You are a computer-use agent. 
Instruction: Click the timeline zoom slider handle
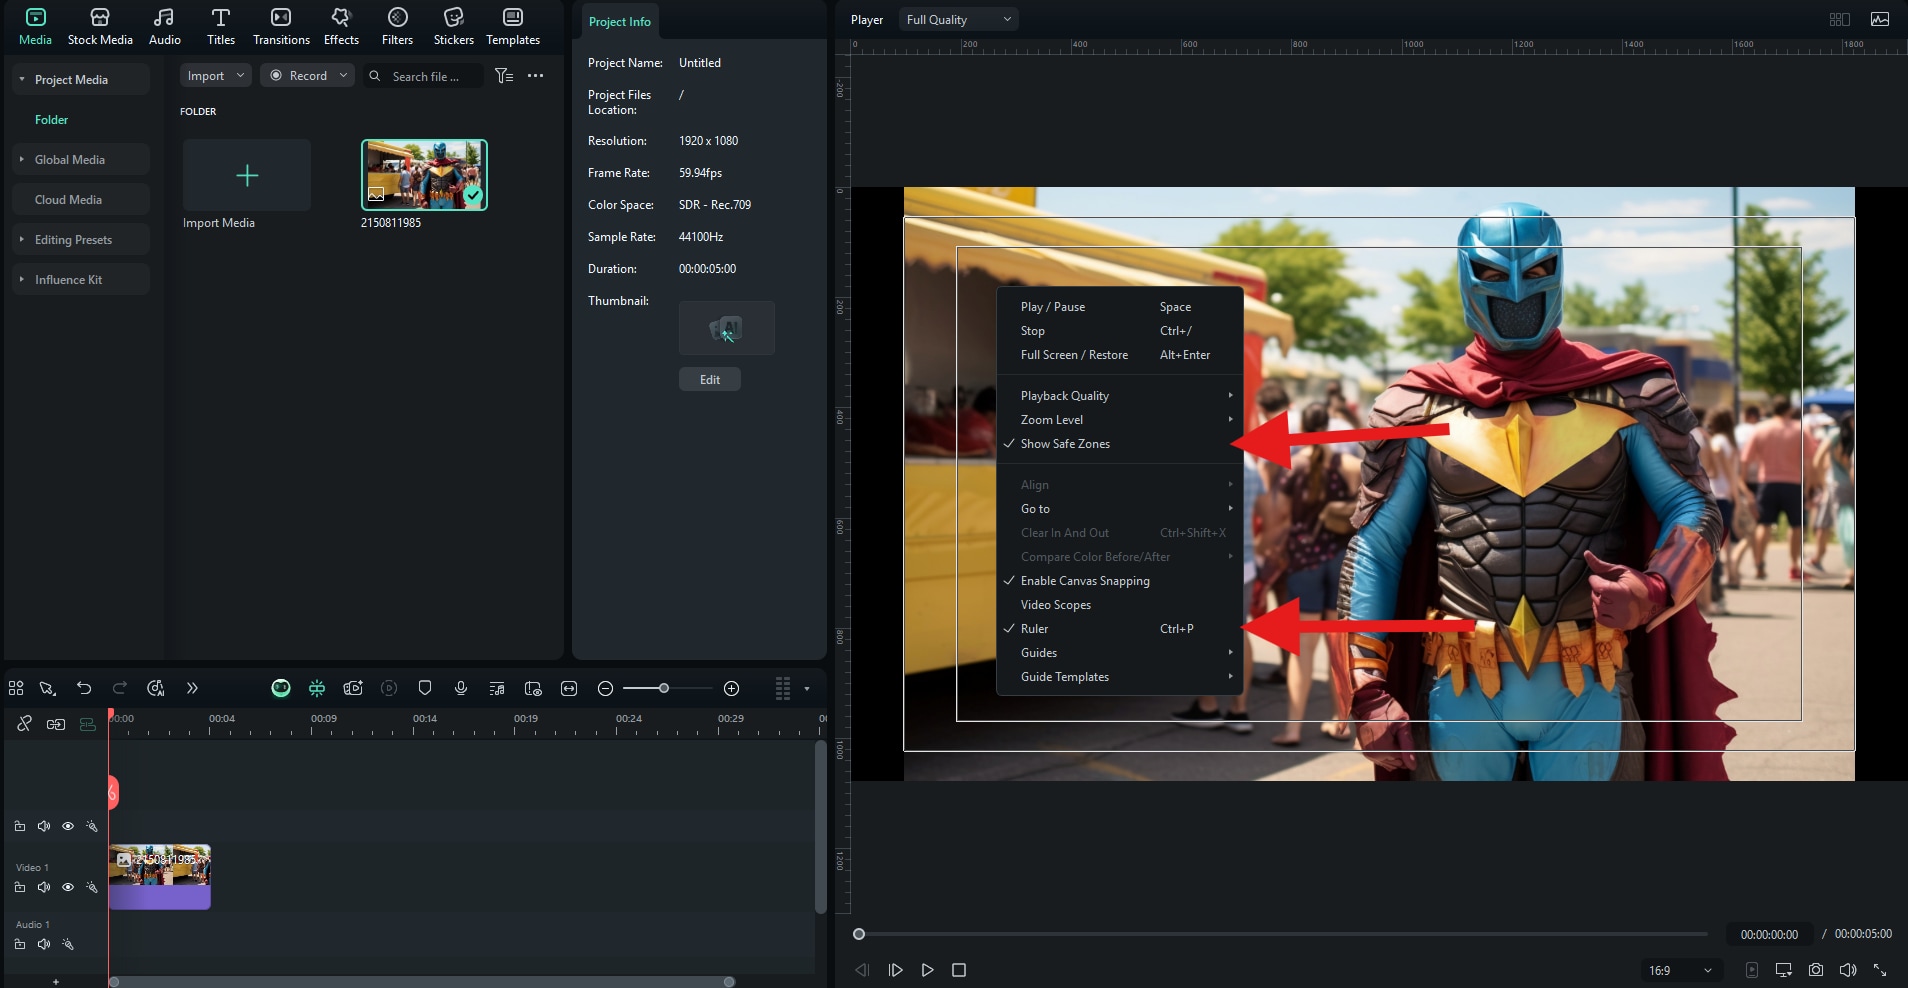(663, 688)
